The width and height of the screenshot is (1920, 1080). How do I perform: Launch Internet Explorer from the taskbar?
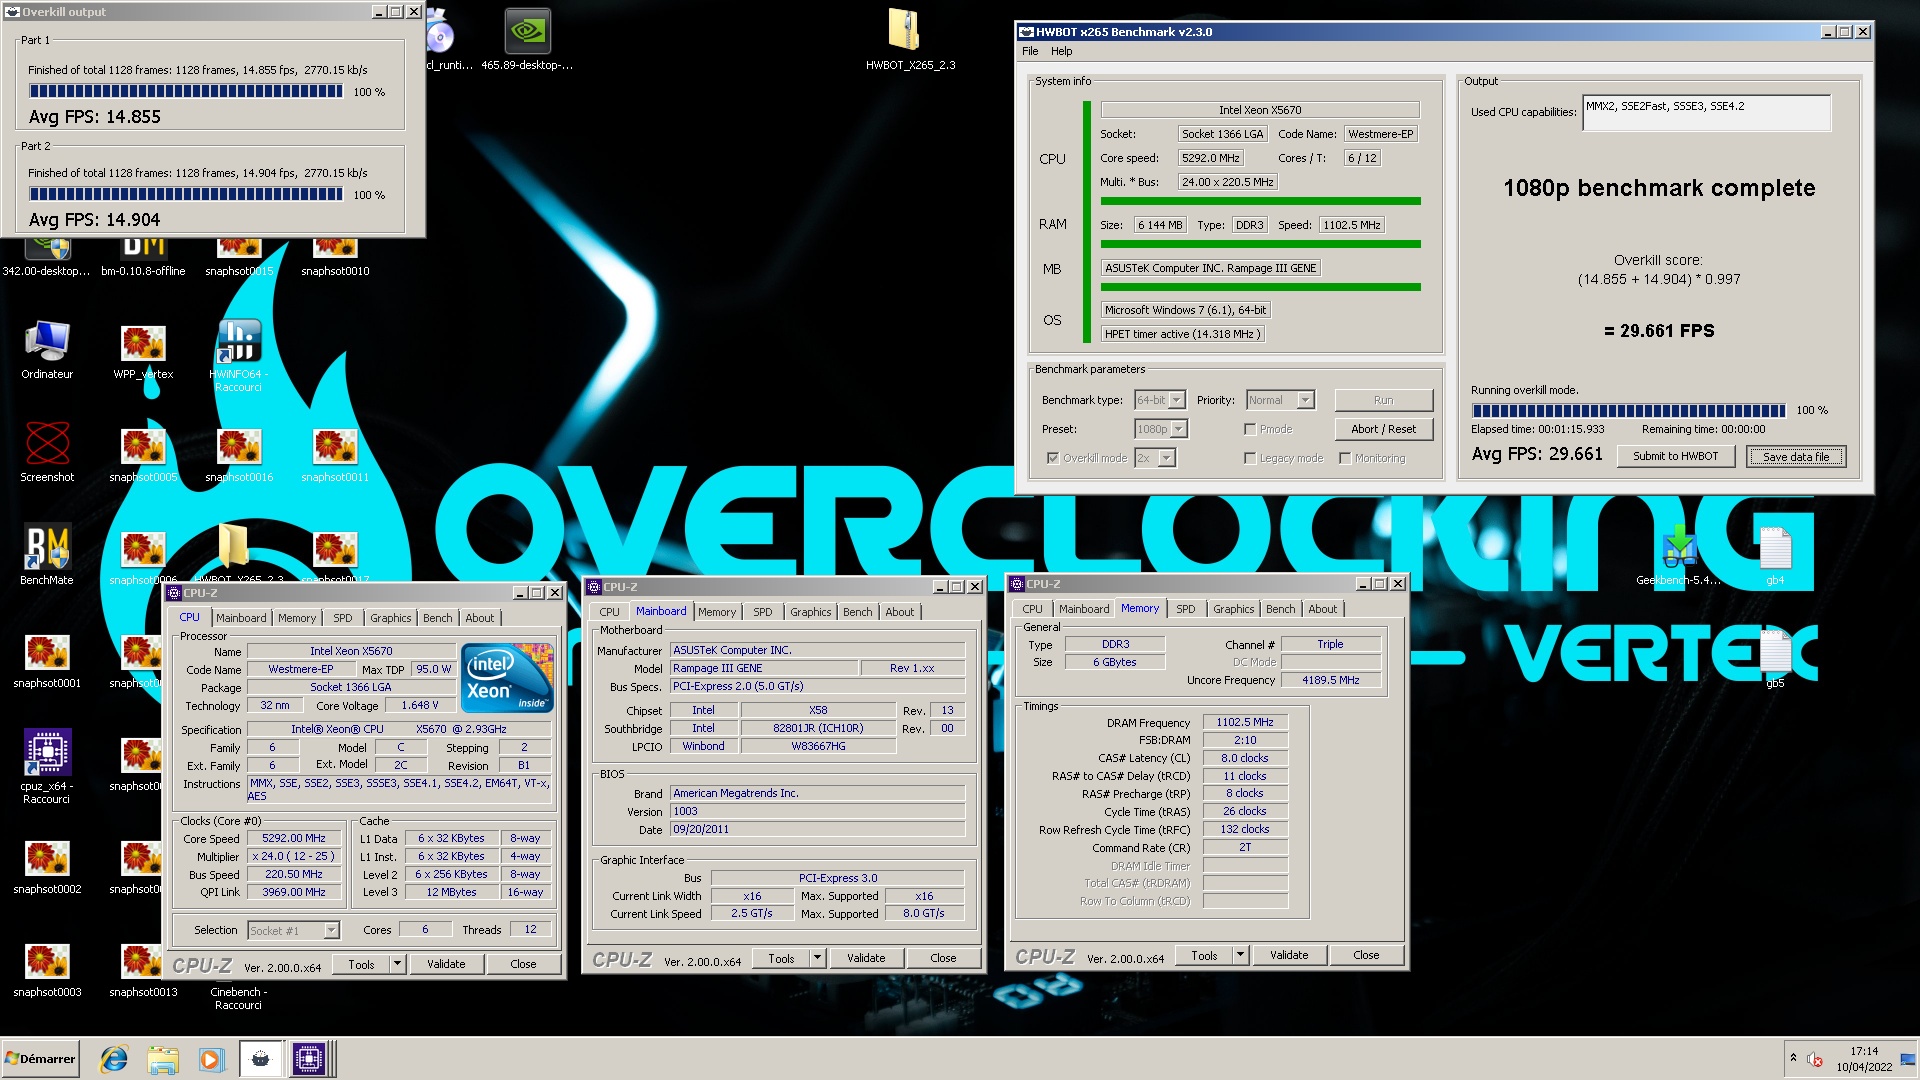point(114,1059)
